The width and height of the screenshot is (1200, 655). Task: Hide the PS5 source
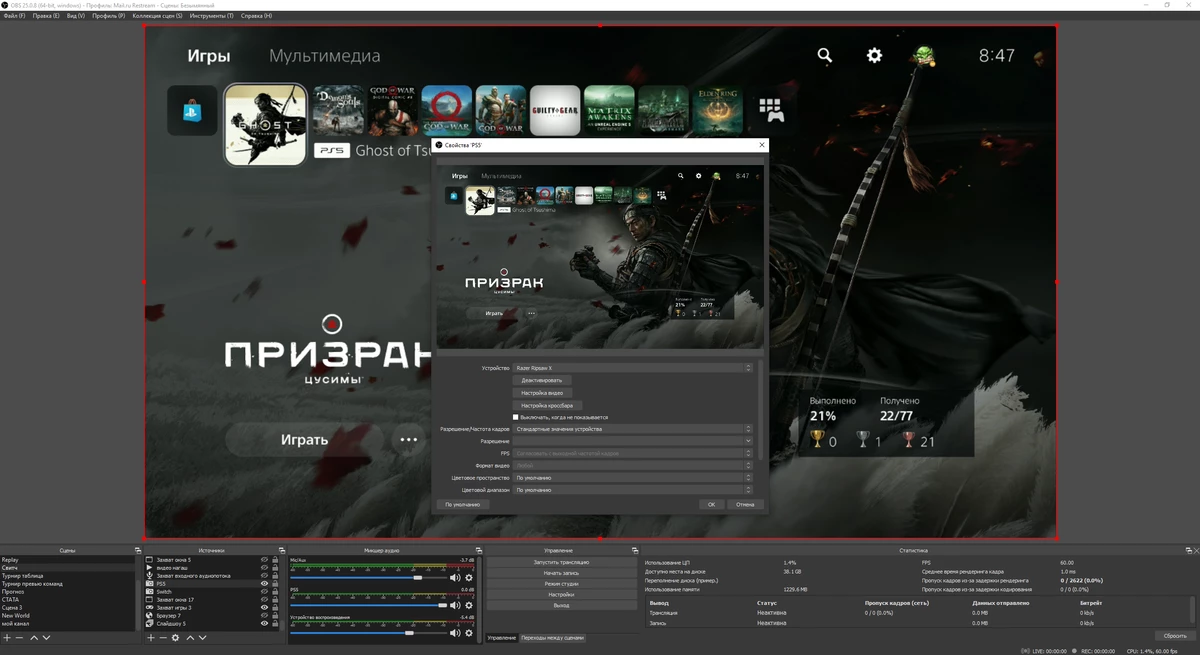[x=265, y=584]
